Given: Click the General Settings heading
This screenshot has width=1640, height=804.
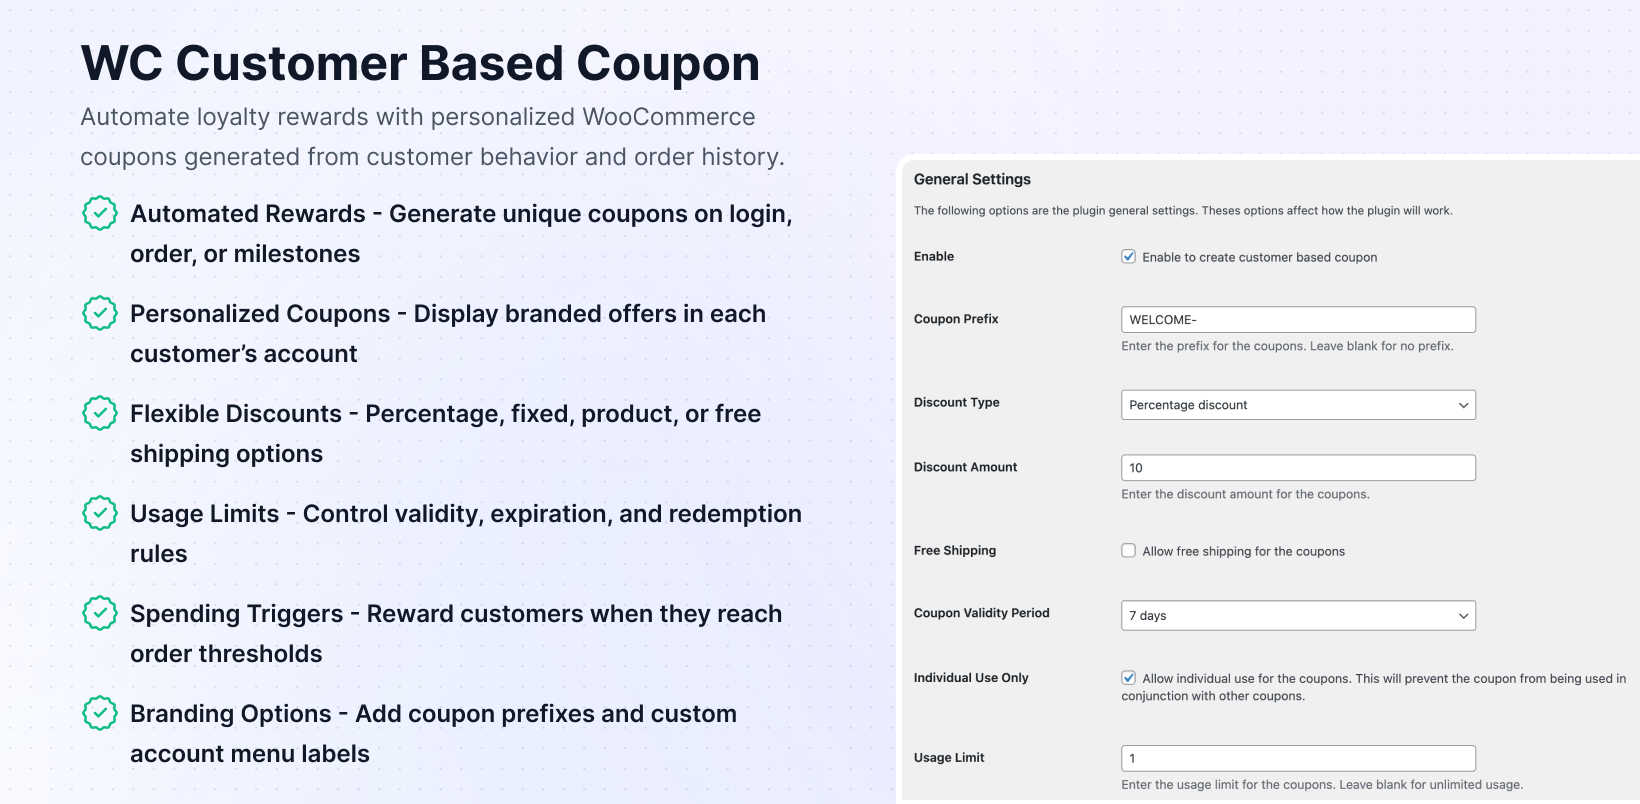Looking at the screenshot, I should (x=972, y=179).
